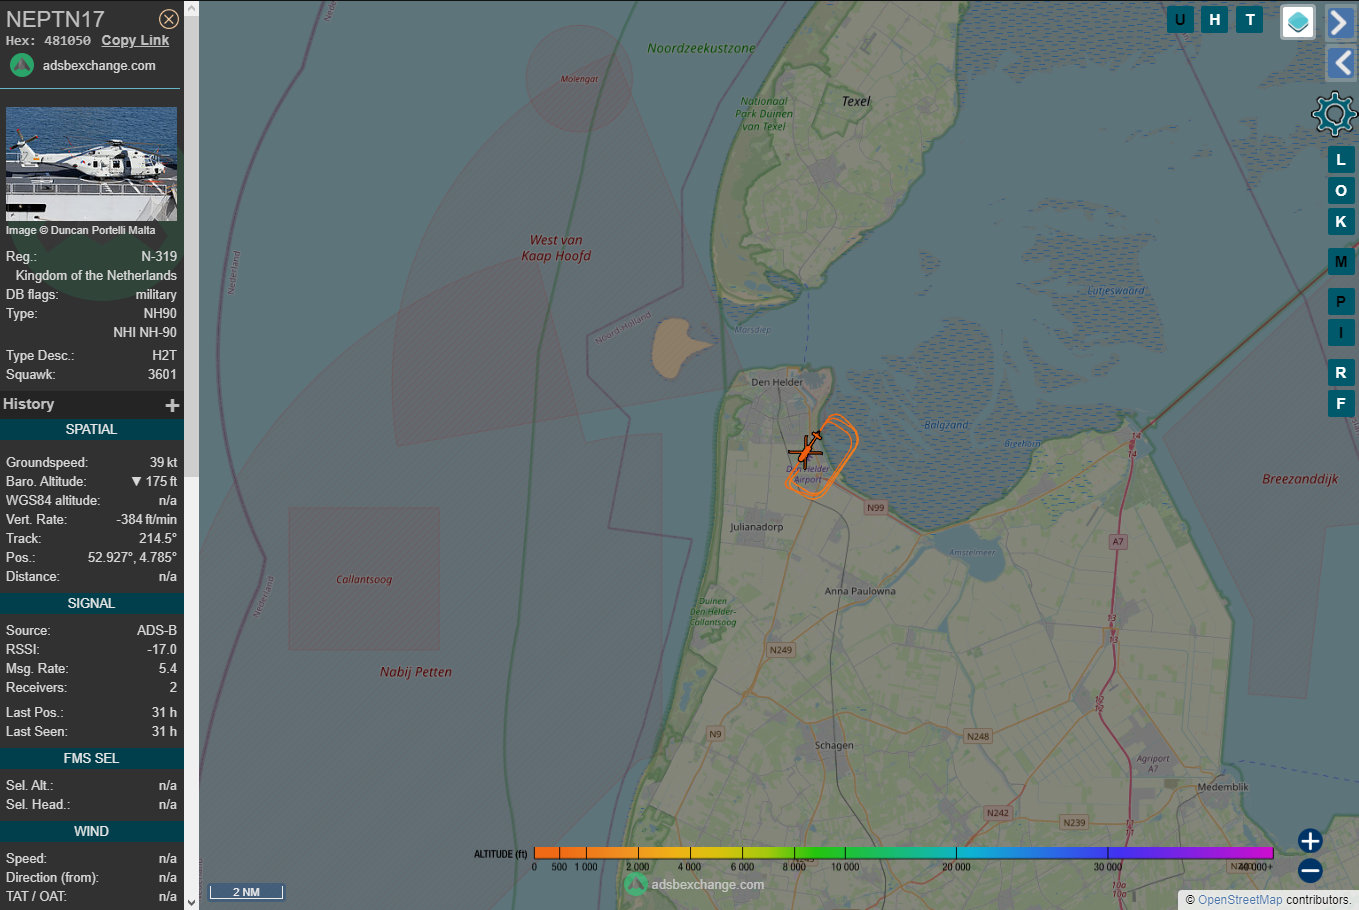Click the F button on right side
Image resolution: width=1359 pixels, height=910 pixels.
point(1341,404)
